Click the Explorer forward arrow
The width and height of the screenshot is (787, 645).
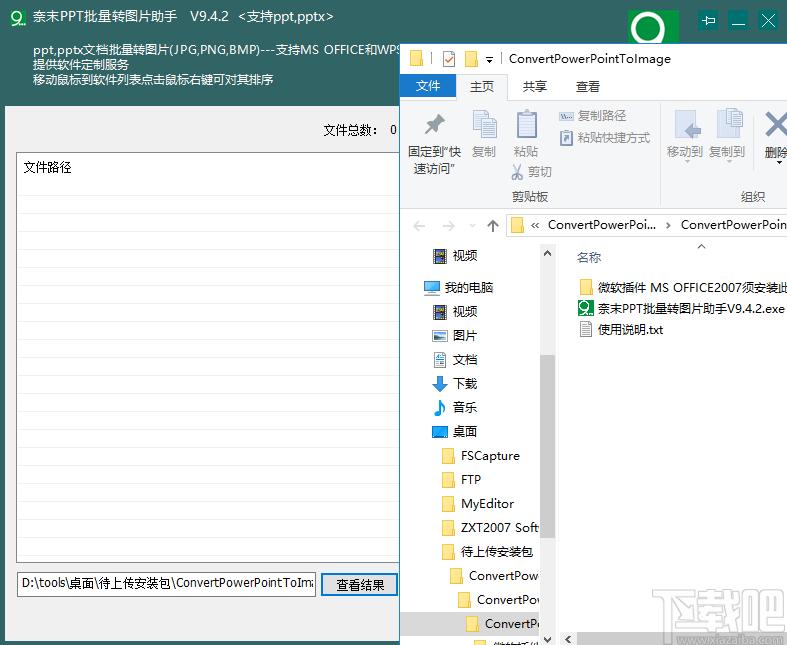pos(448,226)
